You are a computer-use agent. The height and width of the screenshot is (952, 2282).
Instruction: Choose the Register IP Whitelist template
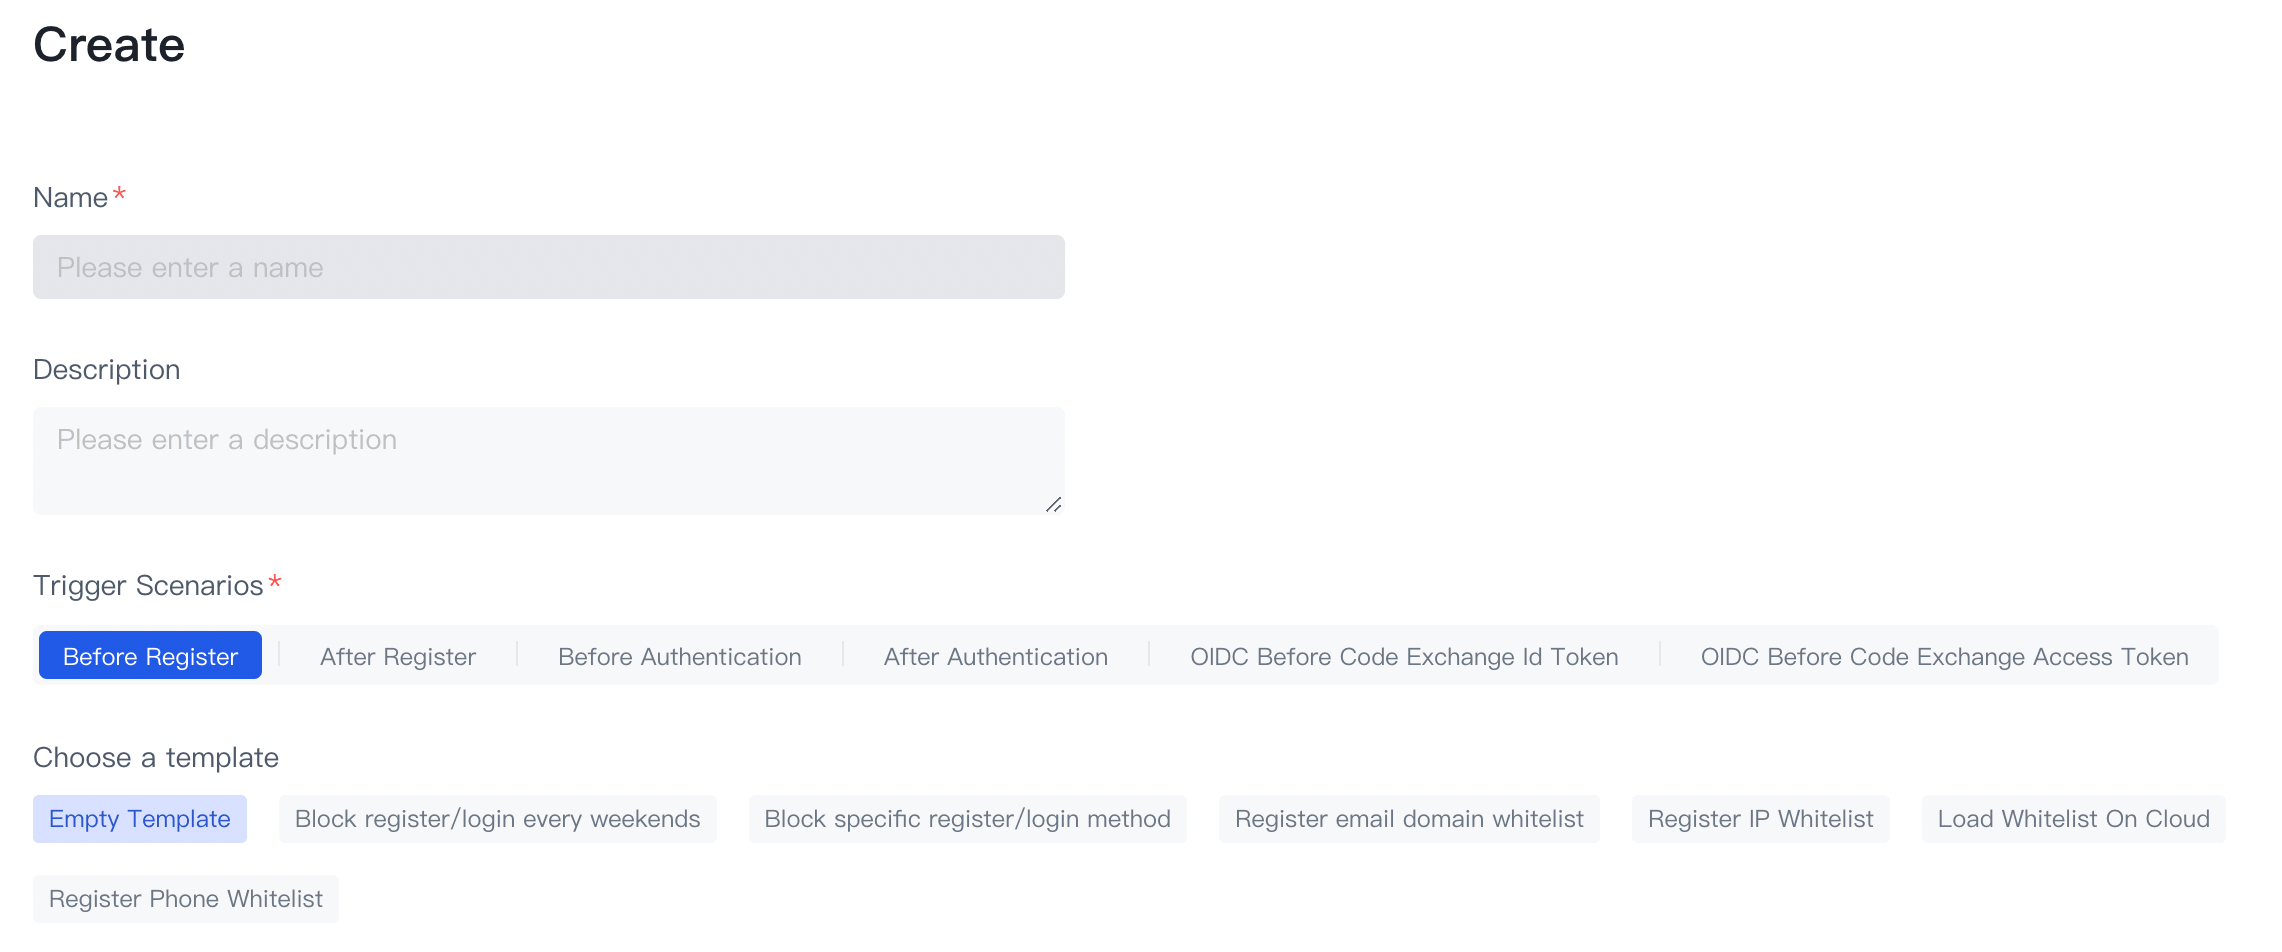pos(1759,819)
